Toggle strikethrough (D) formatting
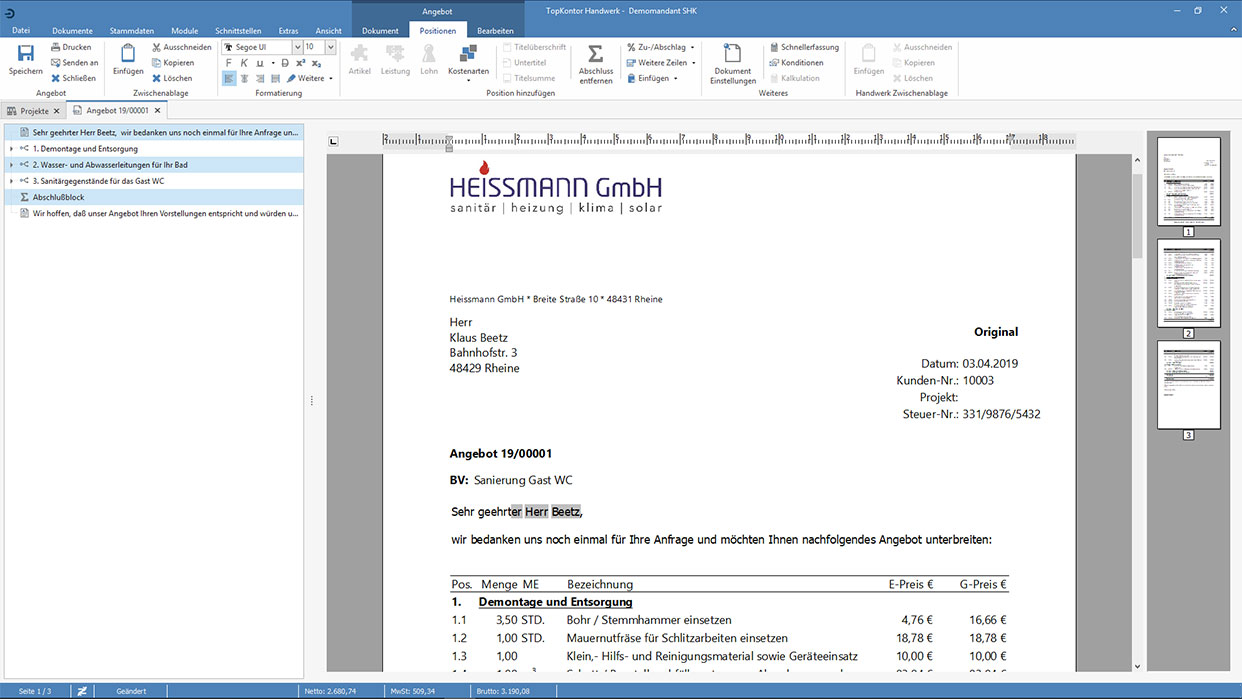The height and width of the screenshot is (699, 1242). [286, 63]
